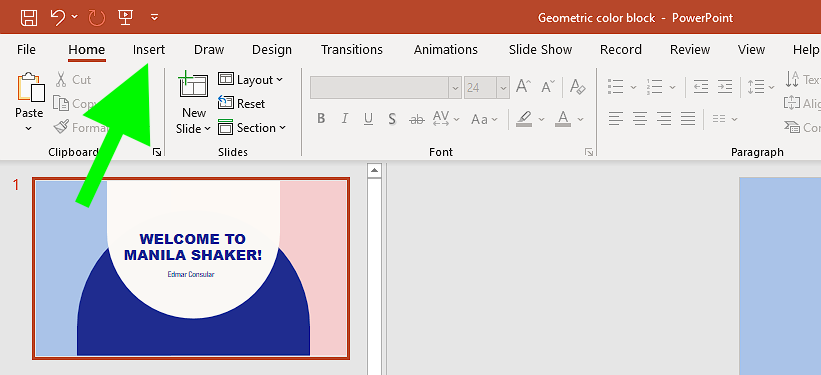Image resolution: width=821 pixels, height=375 pixels.
Task: Switch to the Design tab
Action: click(x=272, y=50)
